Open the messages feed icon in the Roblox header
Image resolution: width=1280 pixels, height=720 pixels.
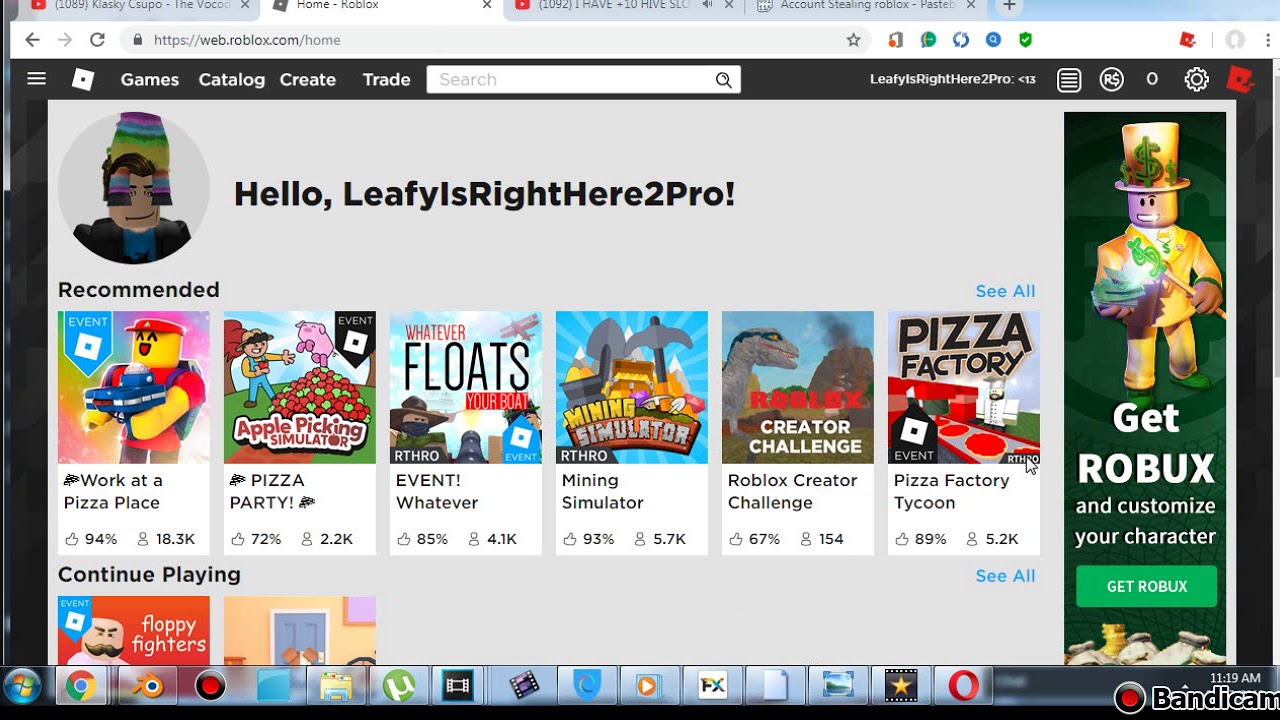point(1069,80)
